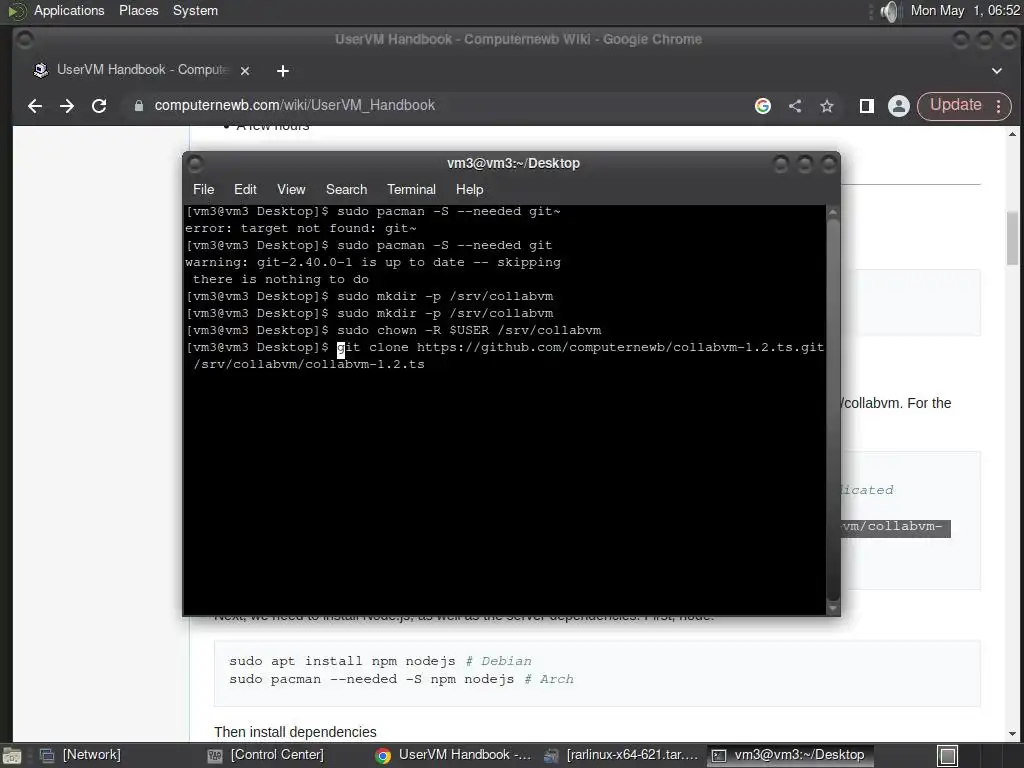Click the highlighted 'vm/collabvm-' code text

[895, 527]
